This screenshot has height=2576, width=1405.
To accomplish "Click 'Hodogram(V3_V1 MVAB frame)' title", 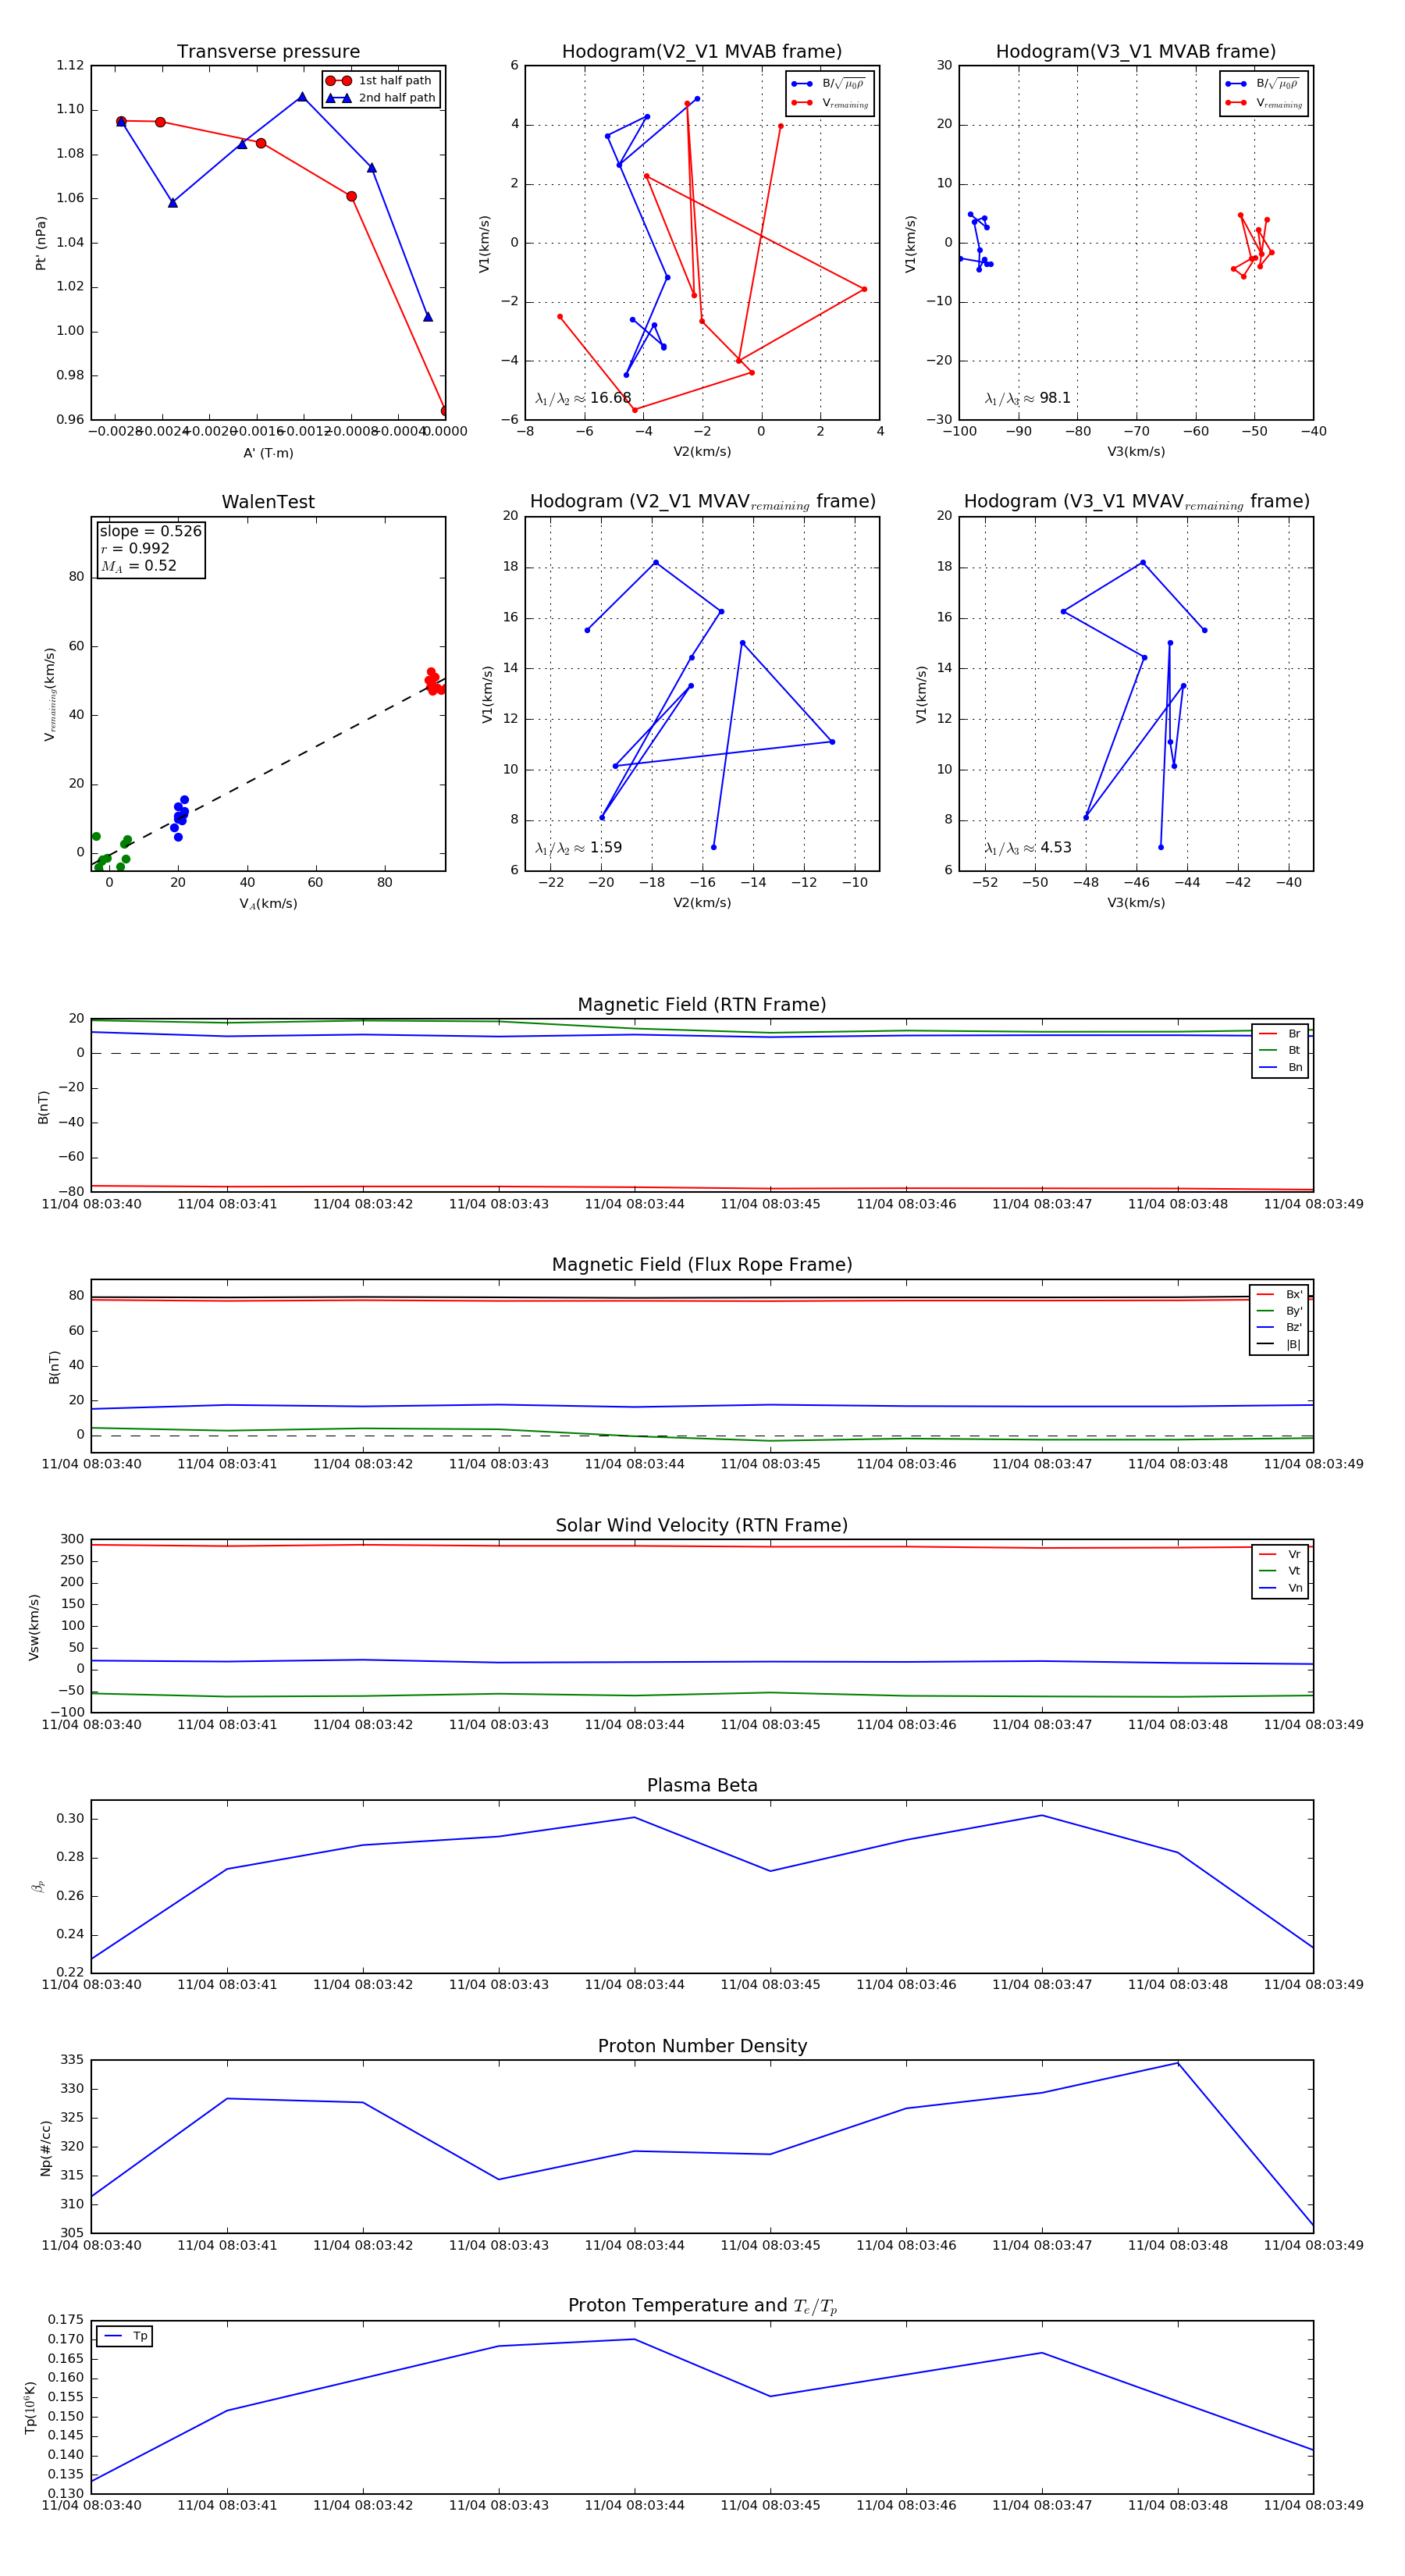I will [1136, 52].
